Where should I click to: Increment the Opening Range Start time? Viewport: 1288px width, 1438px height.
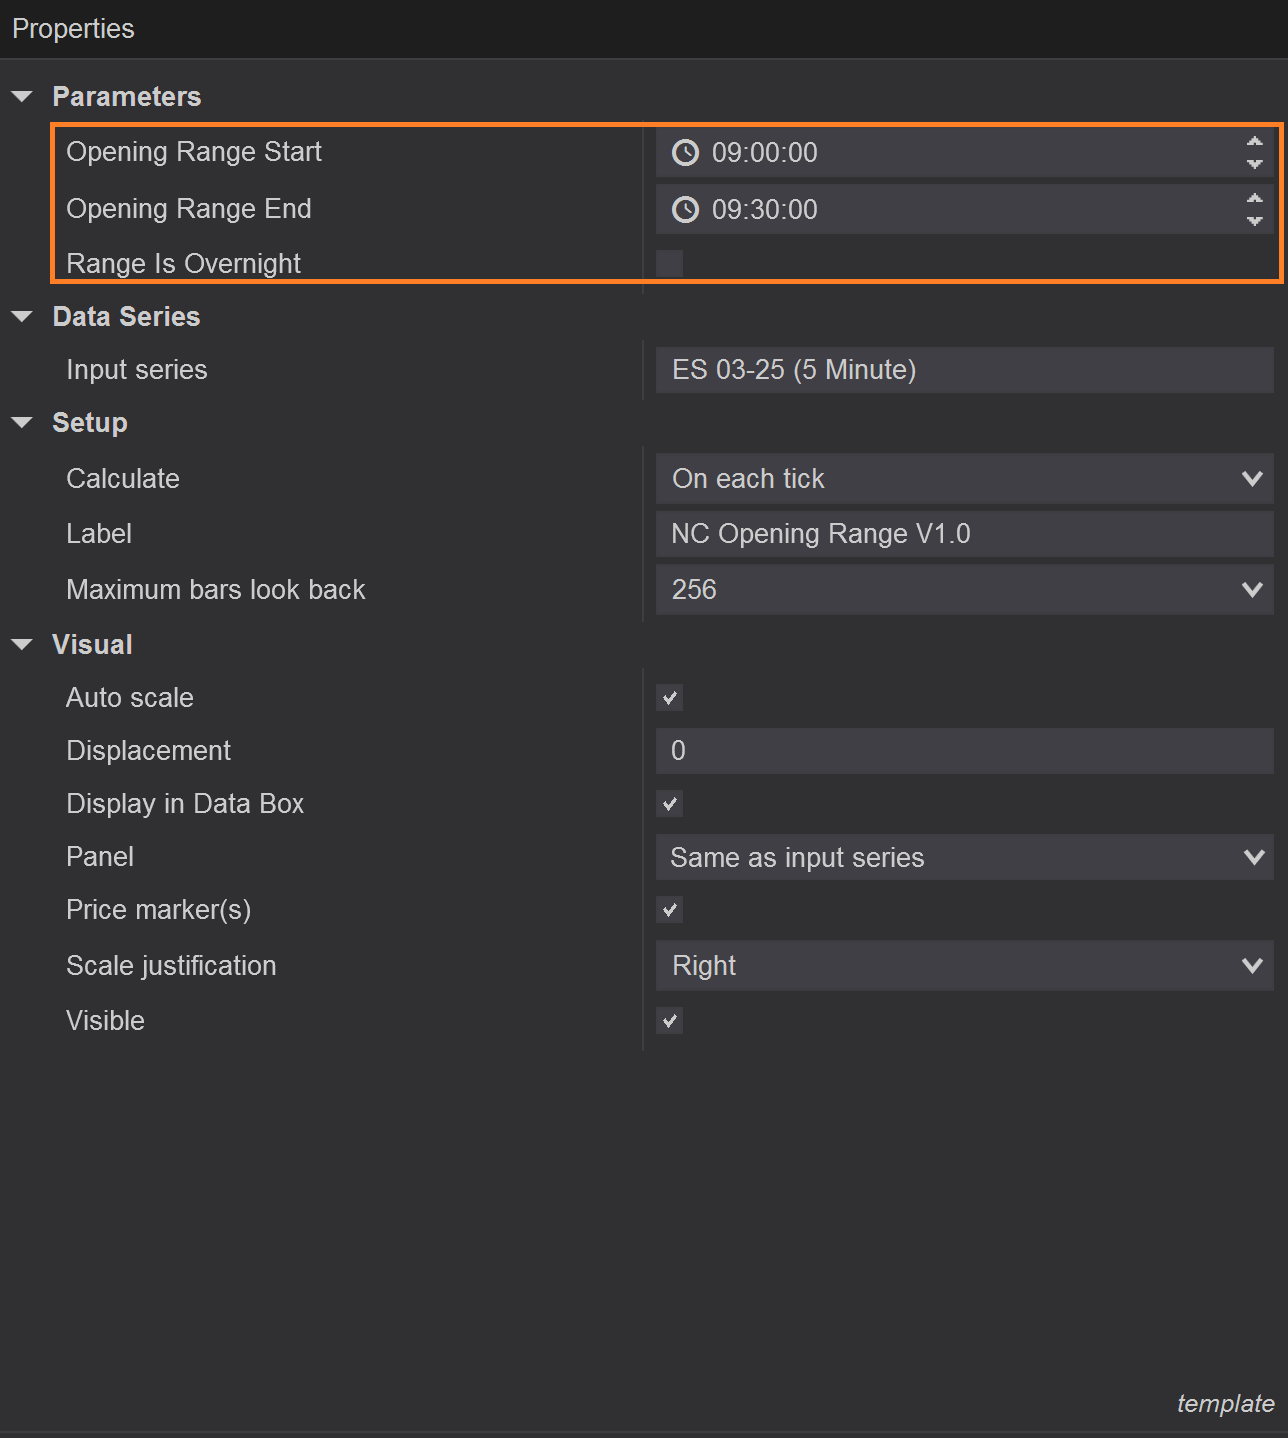point(1254,141)
